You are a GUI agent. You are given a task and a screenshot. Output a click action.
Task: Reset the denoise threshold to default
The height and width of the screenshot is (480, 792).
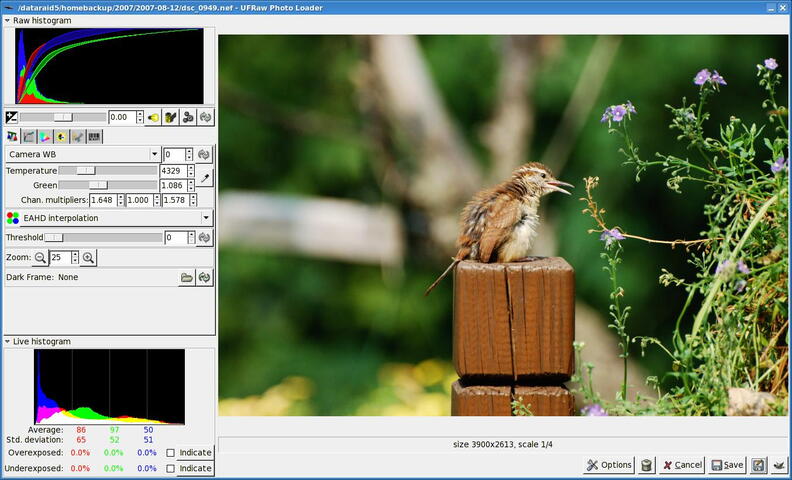[x=205, y=237]
